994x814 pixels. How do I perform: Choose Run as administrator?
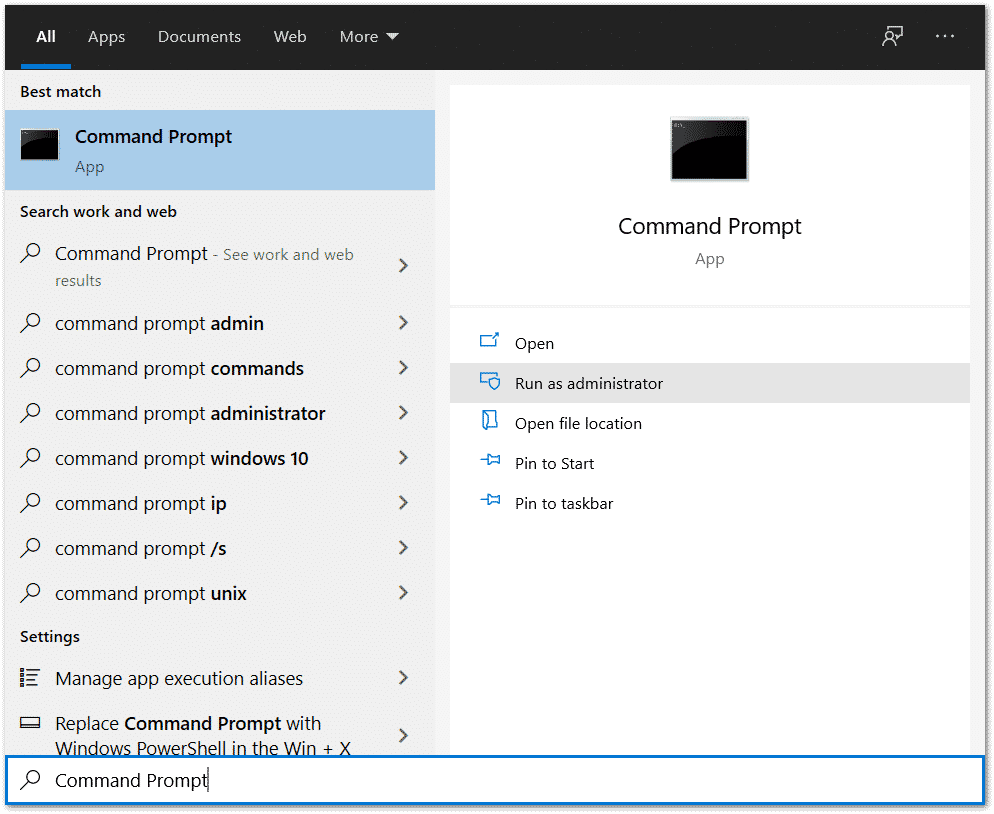click(x=710, y=383)
